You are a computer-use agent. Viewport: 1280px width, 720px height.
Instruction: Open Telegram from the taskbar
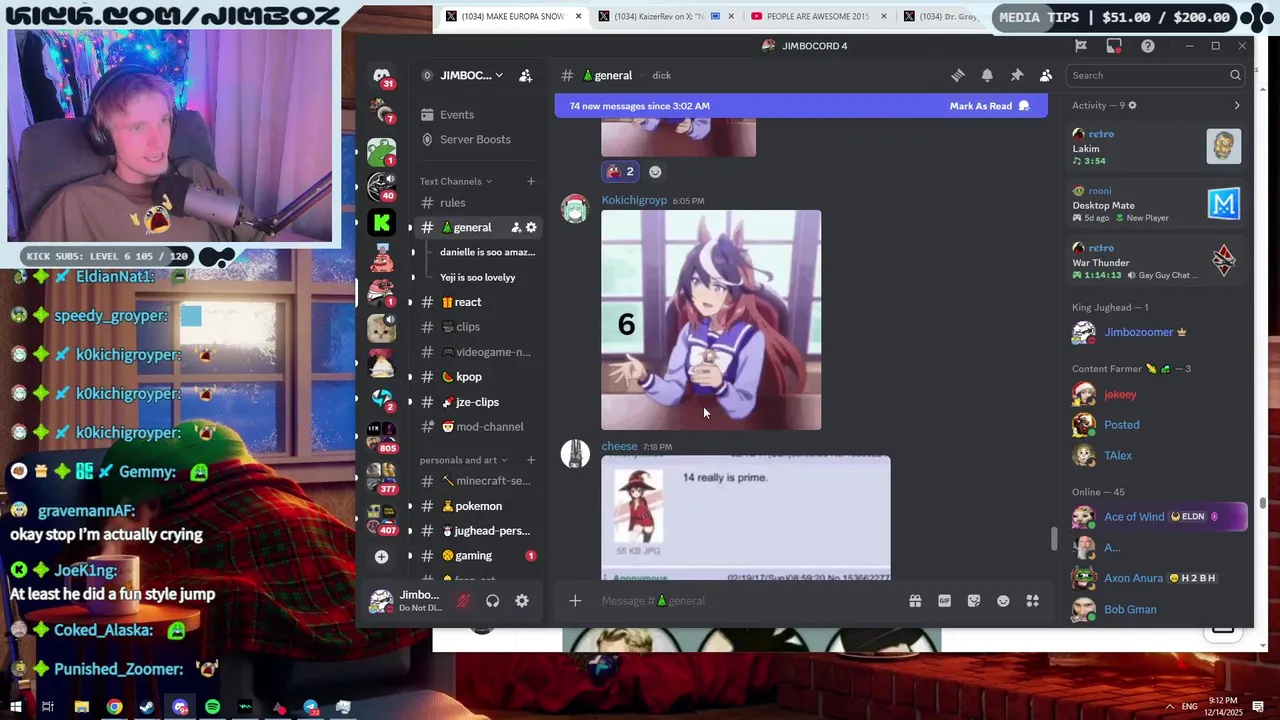311,707
